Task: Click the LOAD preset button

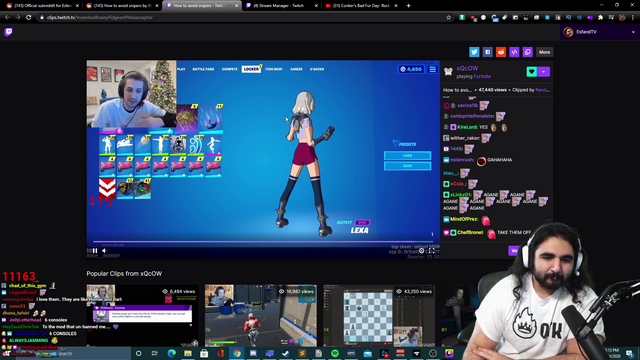Action: click(407, 156)
